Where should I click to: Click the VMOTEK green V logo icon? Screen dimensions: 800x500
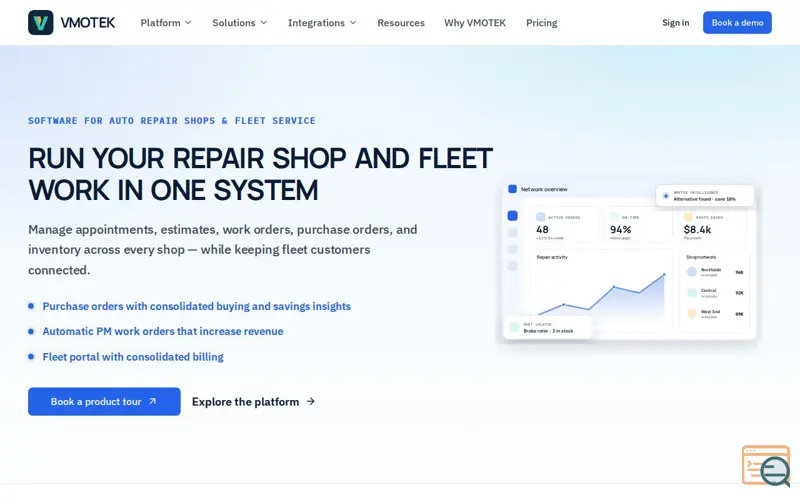point(41,22)
